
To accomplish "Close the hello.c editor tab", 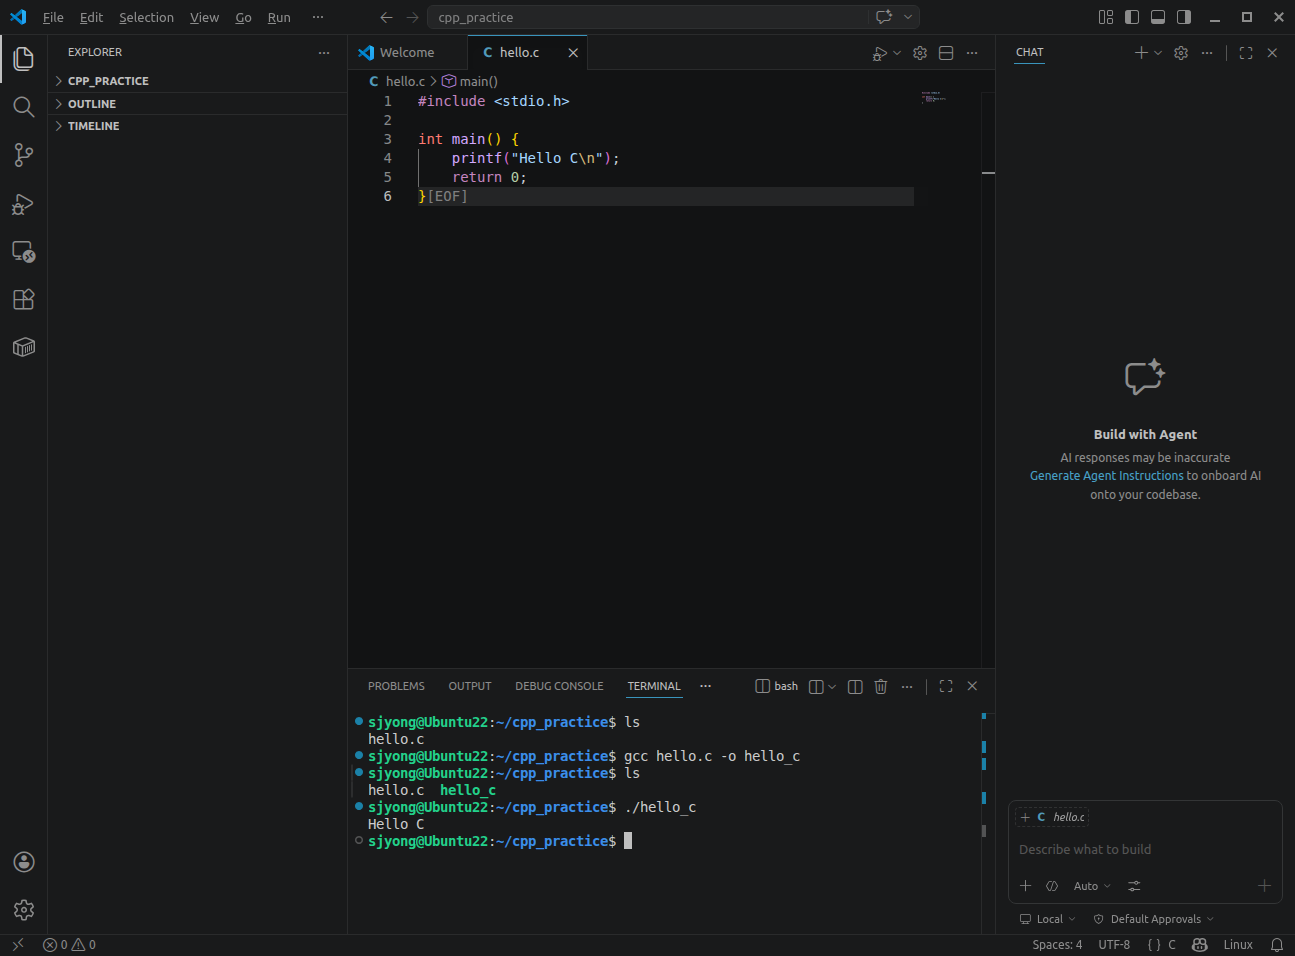I will point(573,53).
